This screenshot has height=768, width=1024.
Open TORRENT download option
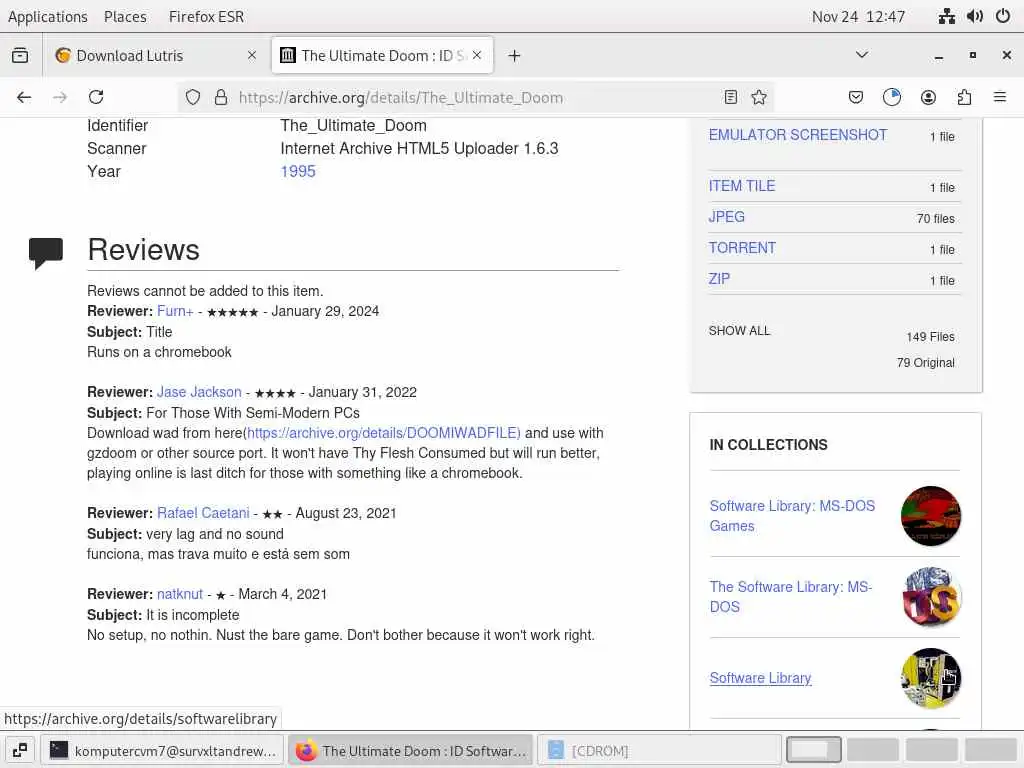742,248
